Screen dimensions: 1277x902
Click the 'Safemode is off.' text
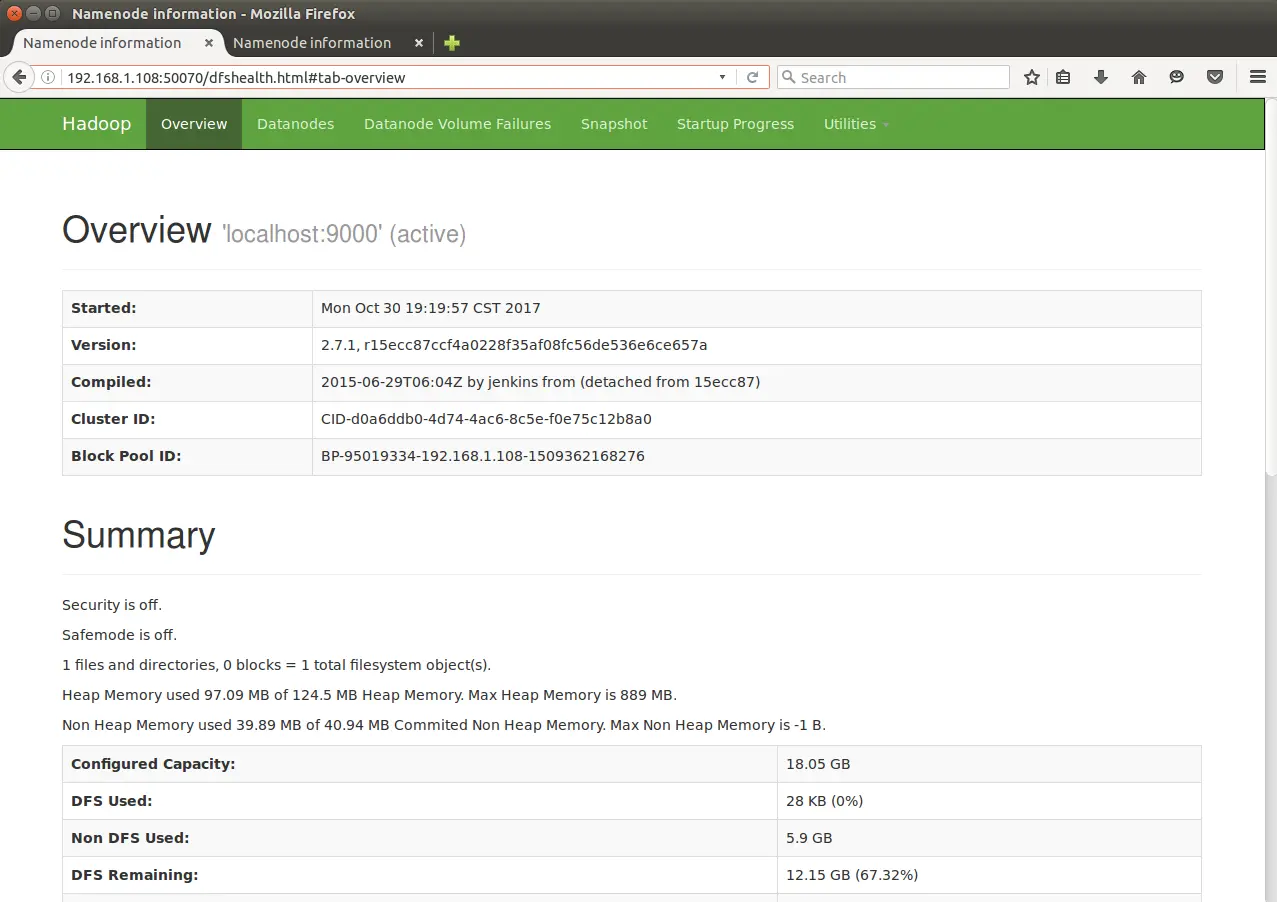coord(119,635)
